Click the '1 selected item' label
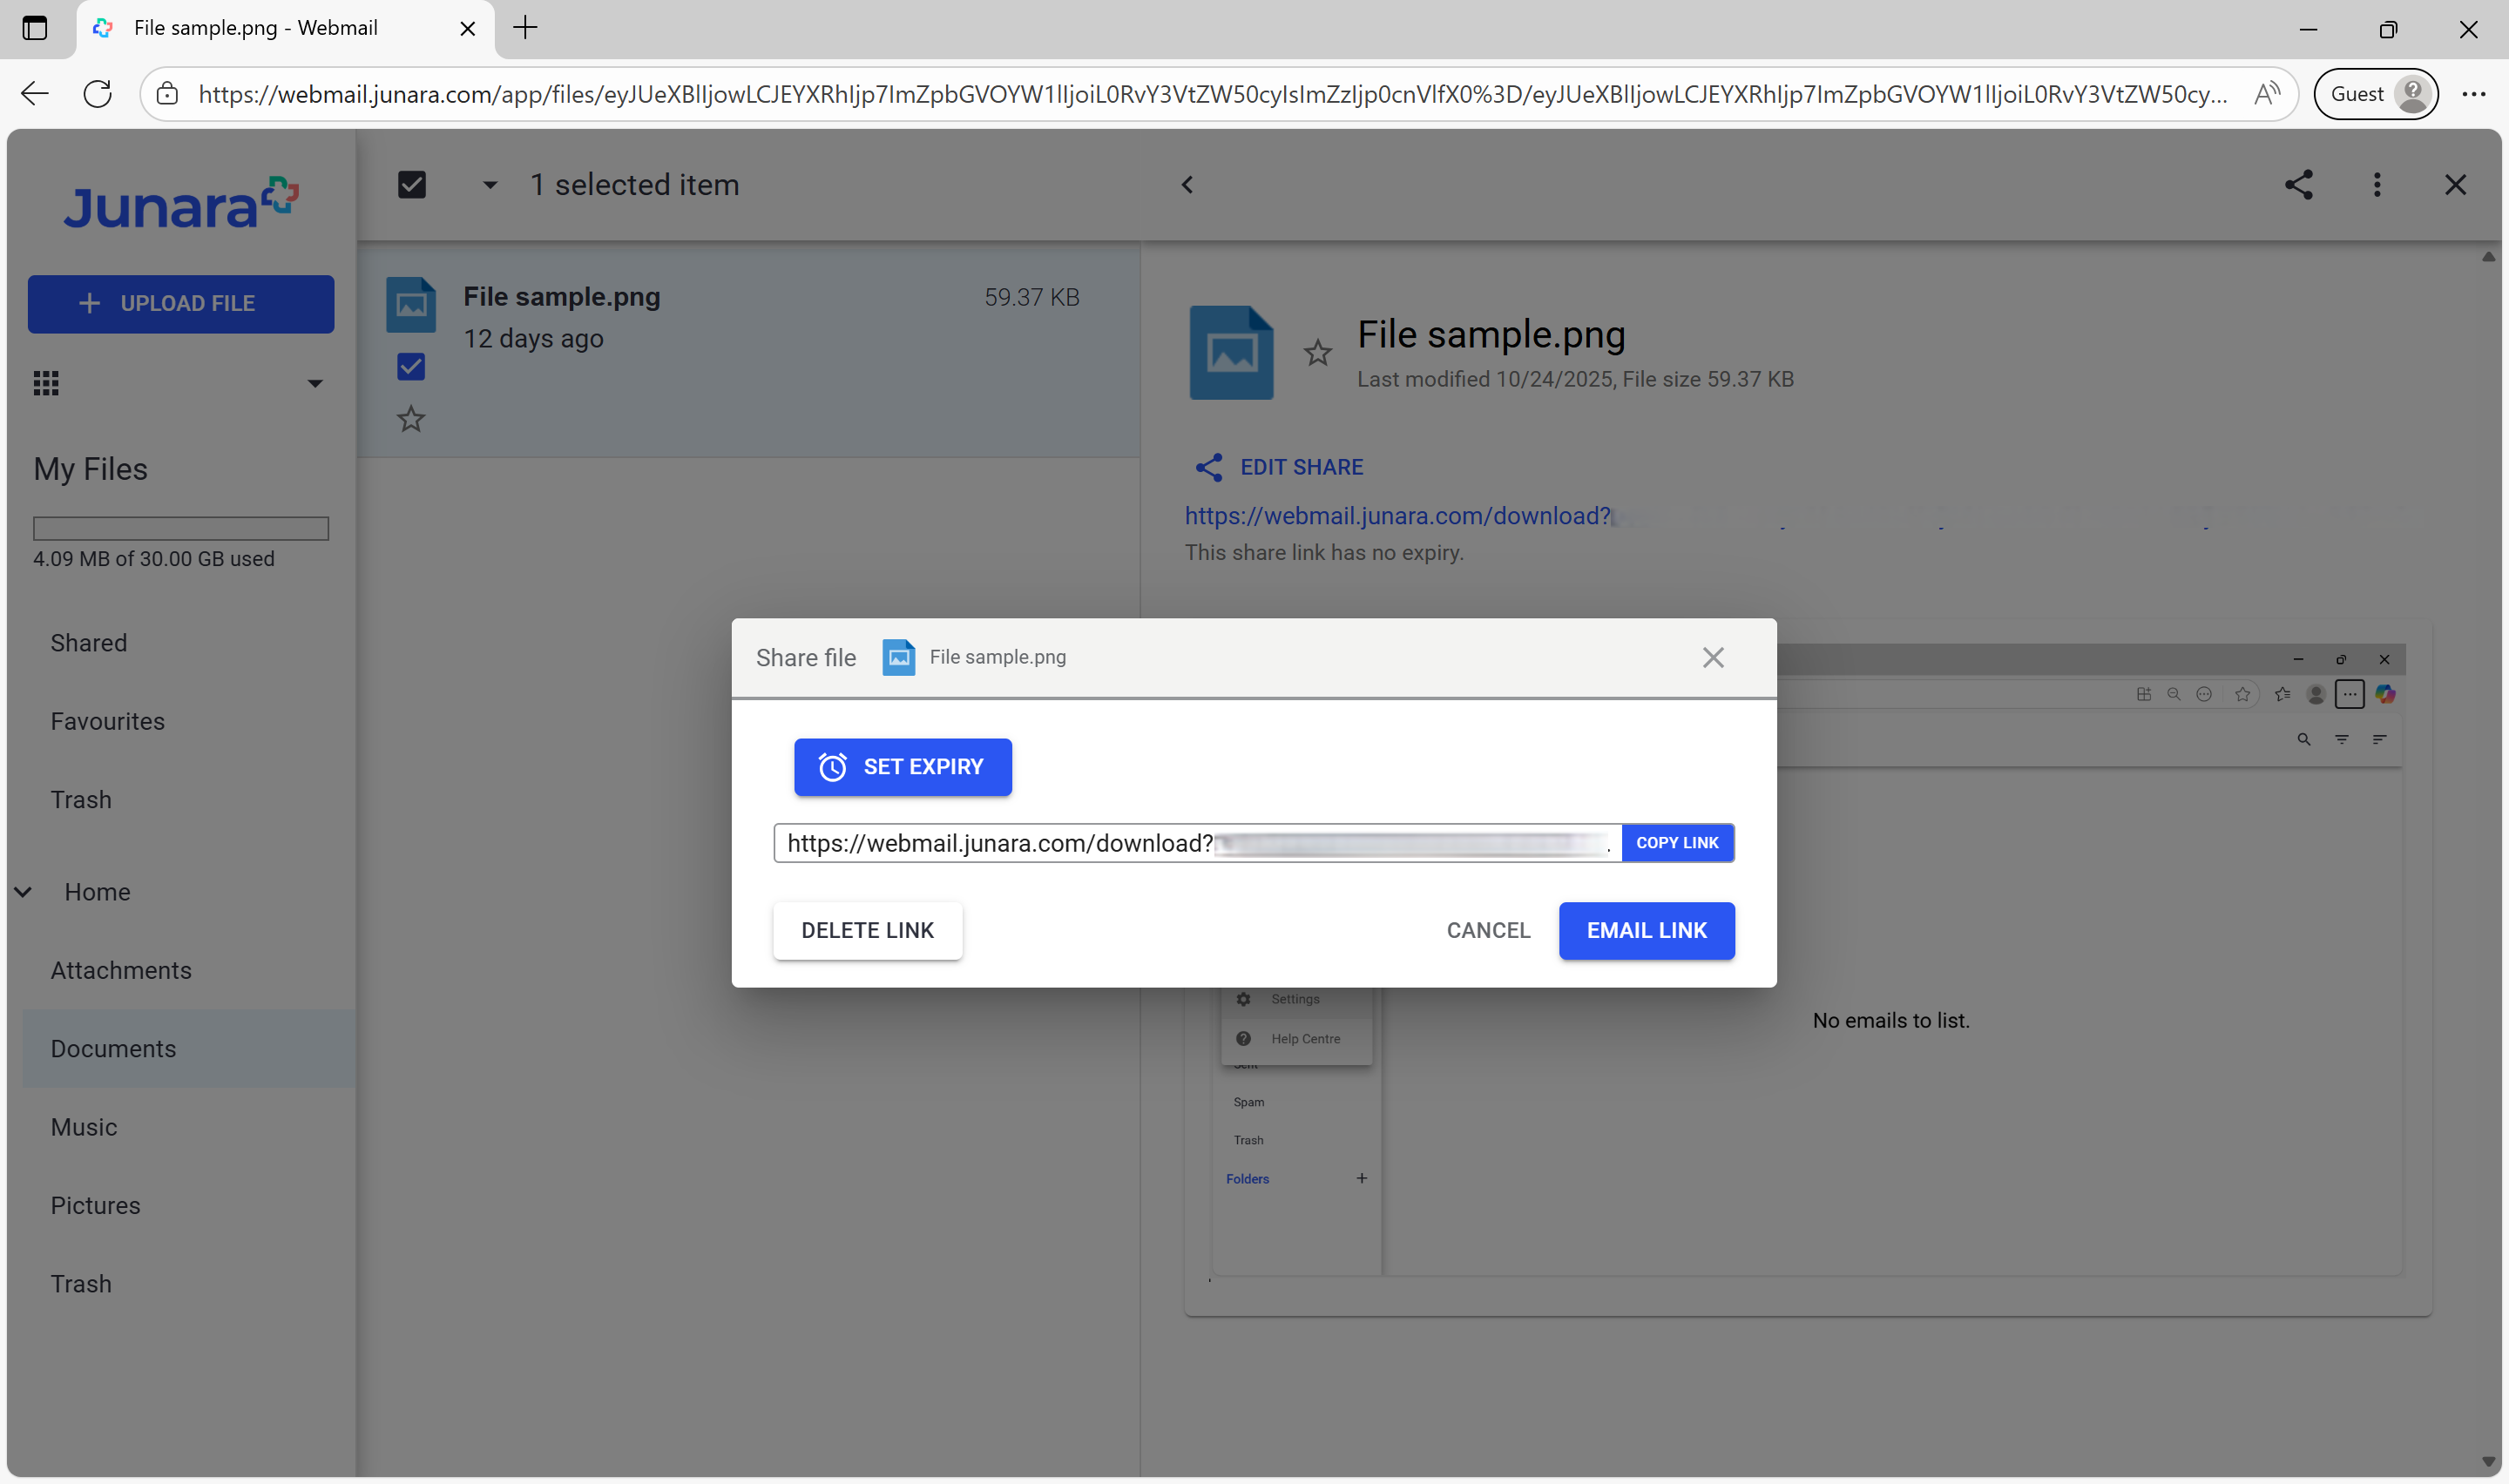 [635, 185]
